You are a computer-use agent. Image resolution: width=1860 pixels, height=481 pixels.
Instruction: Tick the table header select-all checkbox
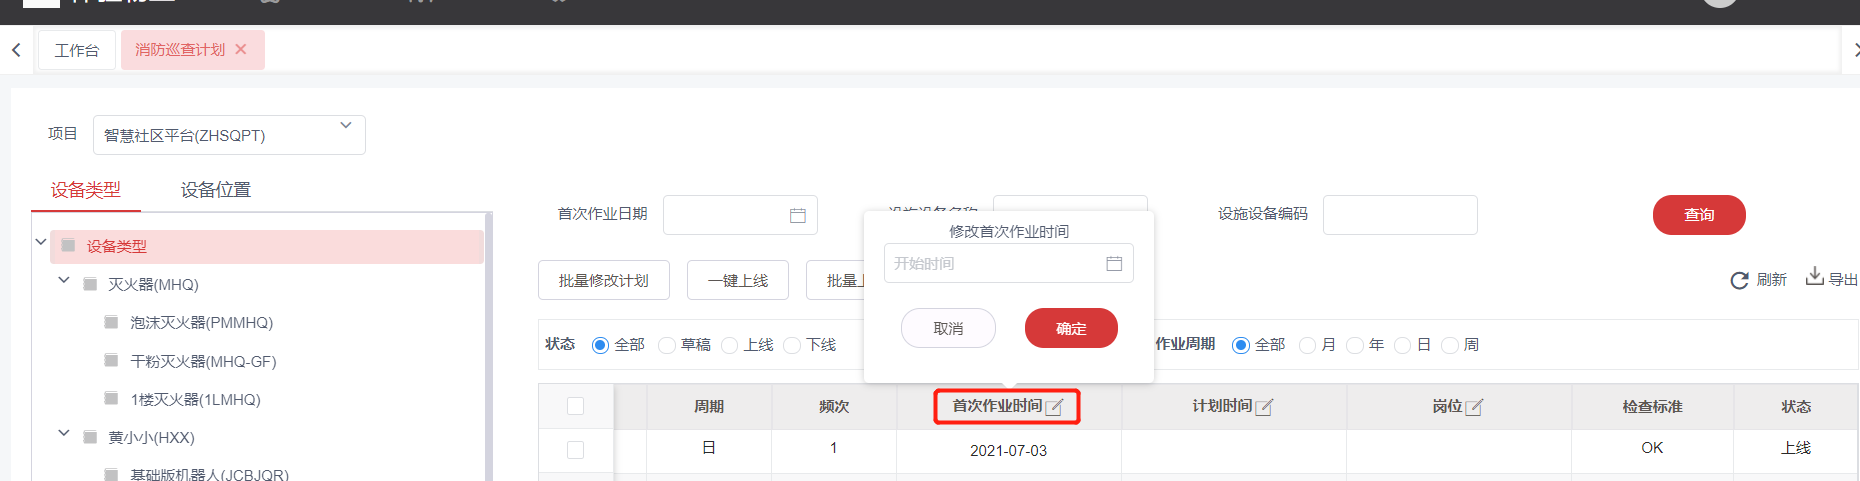click(x=575, y=406)
